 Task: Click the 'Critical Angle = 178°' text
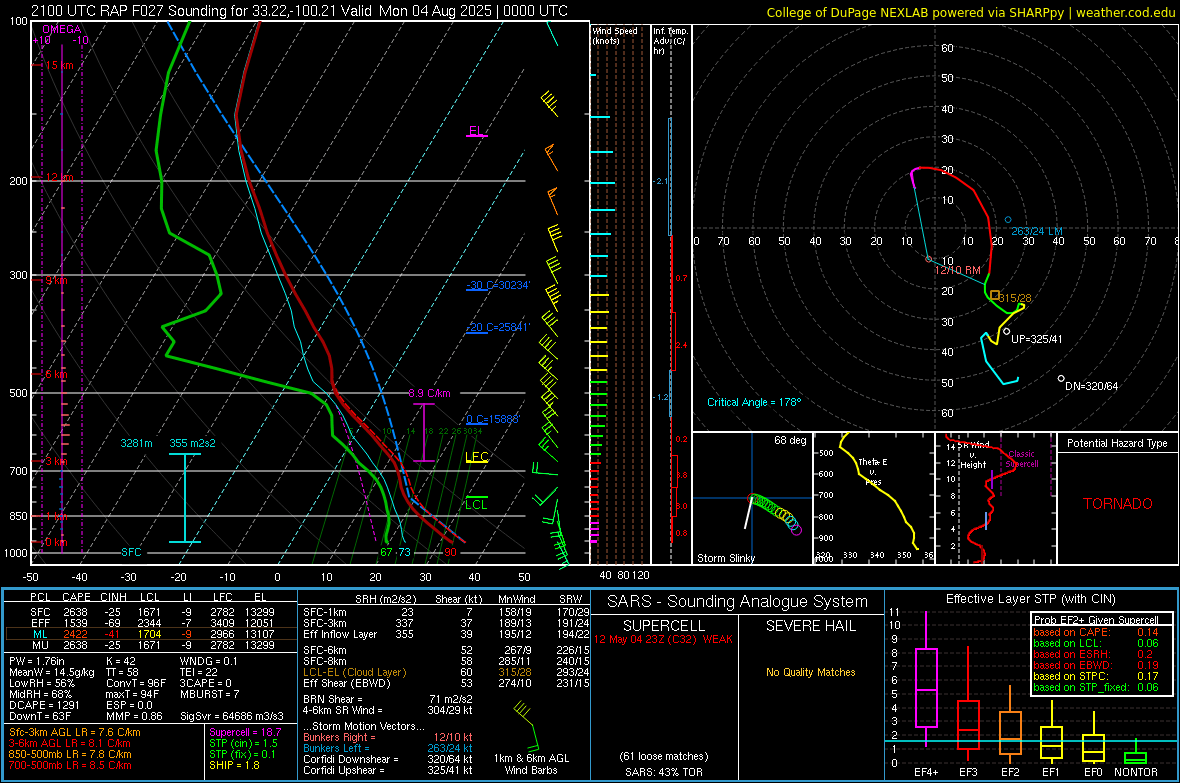(x=754, y=402)
